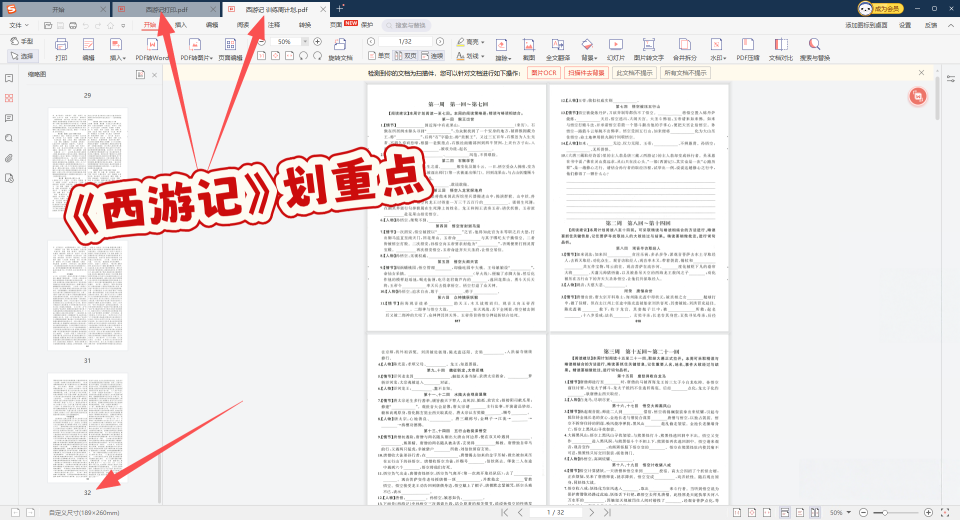Click the Print (打印) toolbar icon
This screenshot has width=960, height=520.
point(61,49)
